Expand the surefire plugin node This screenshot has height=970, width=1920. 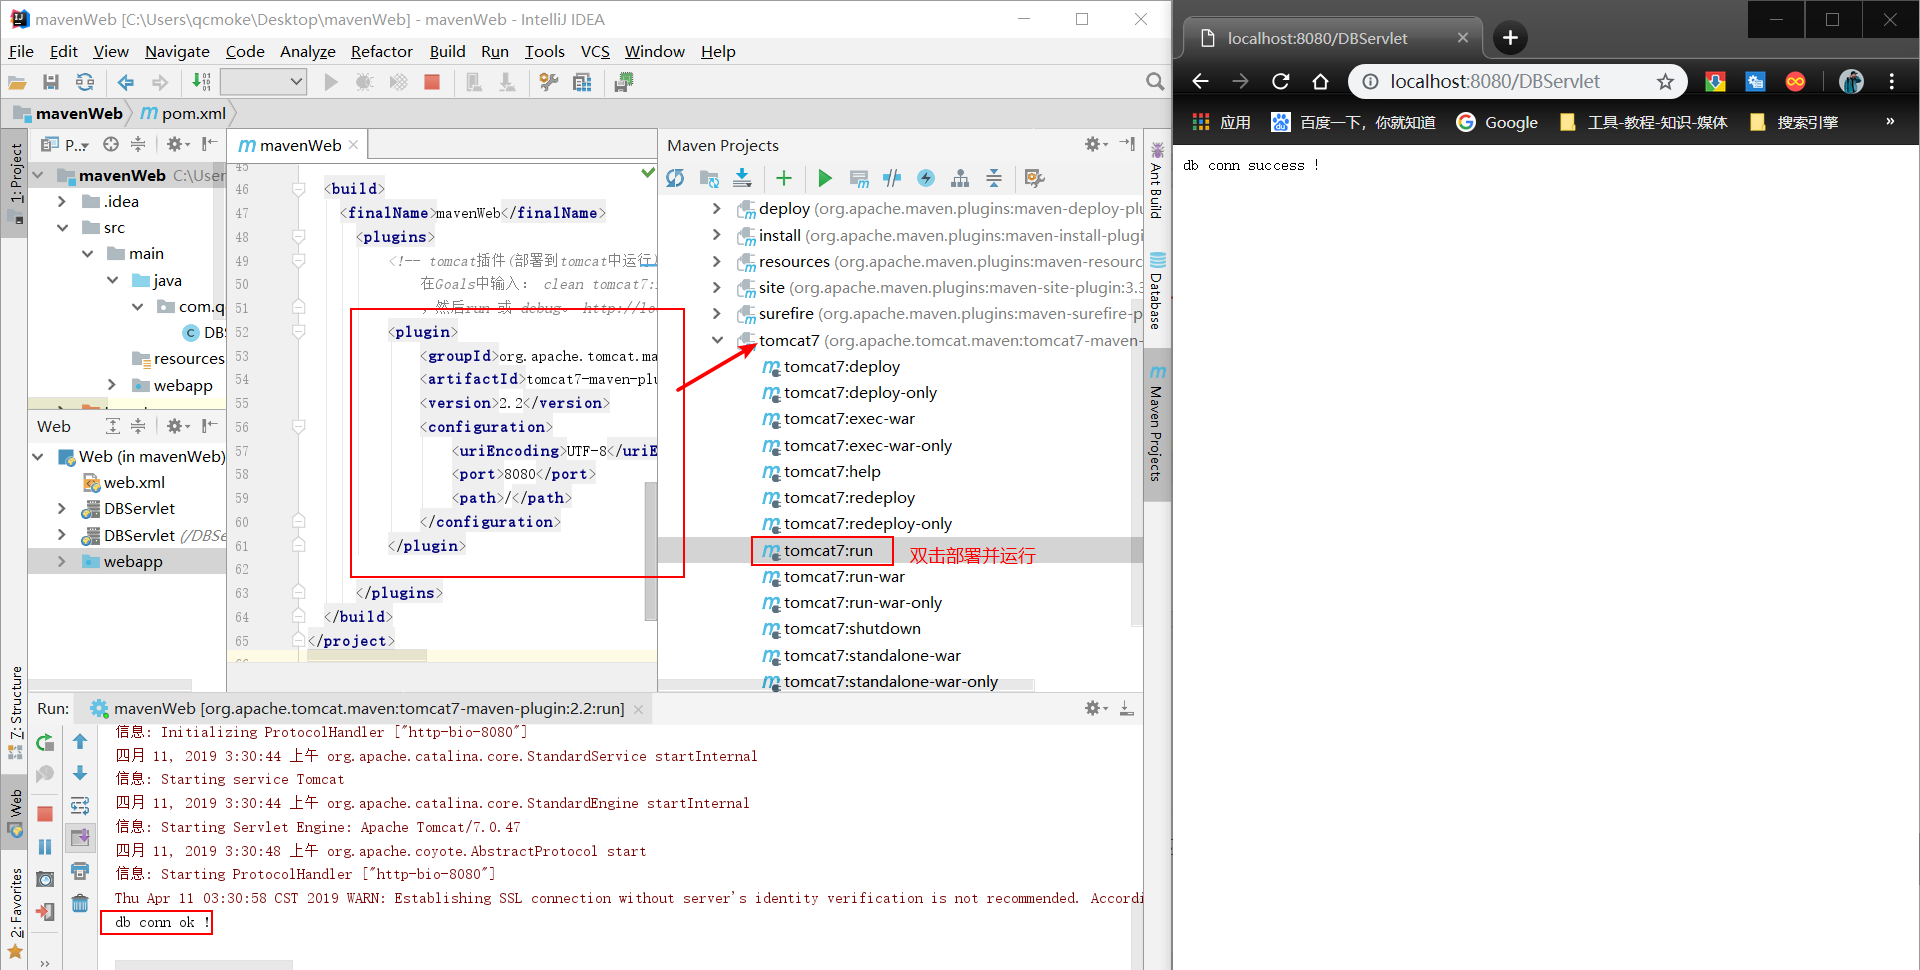point(717,313)
